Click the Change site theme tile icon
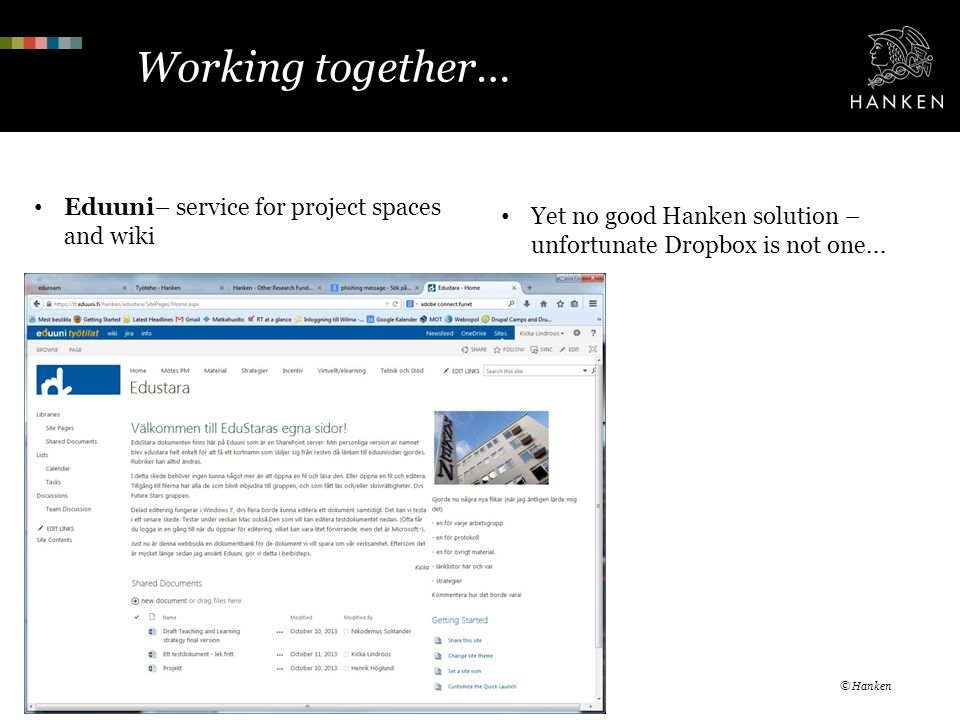This screenshot has height=720, width=960. click(x=438, y=656)
